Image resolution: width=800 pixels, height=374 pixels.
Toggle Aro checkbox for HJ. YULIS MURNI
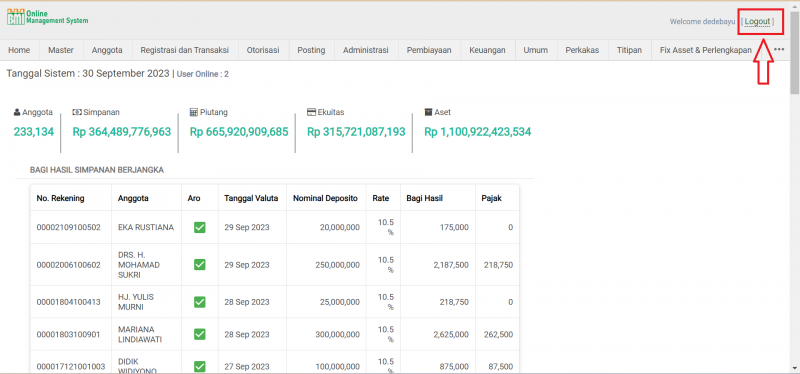(199, 302)
